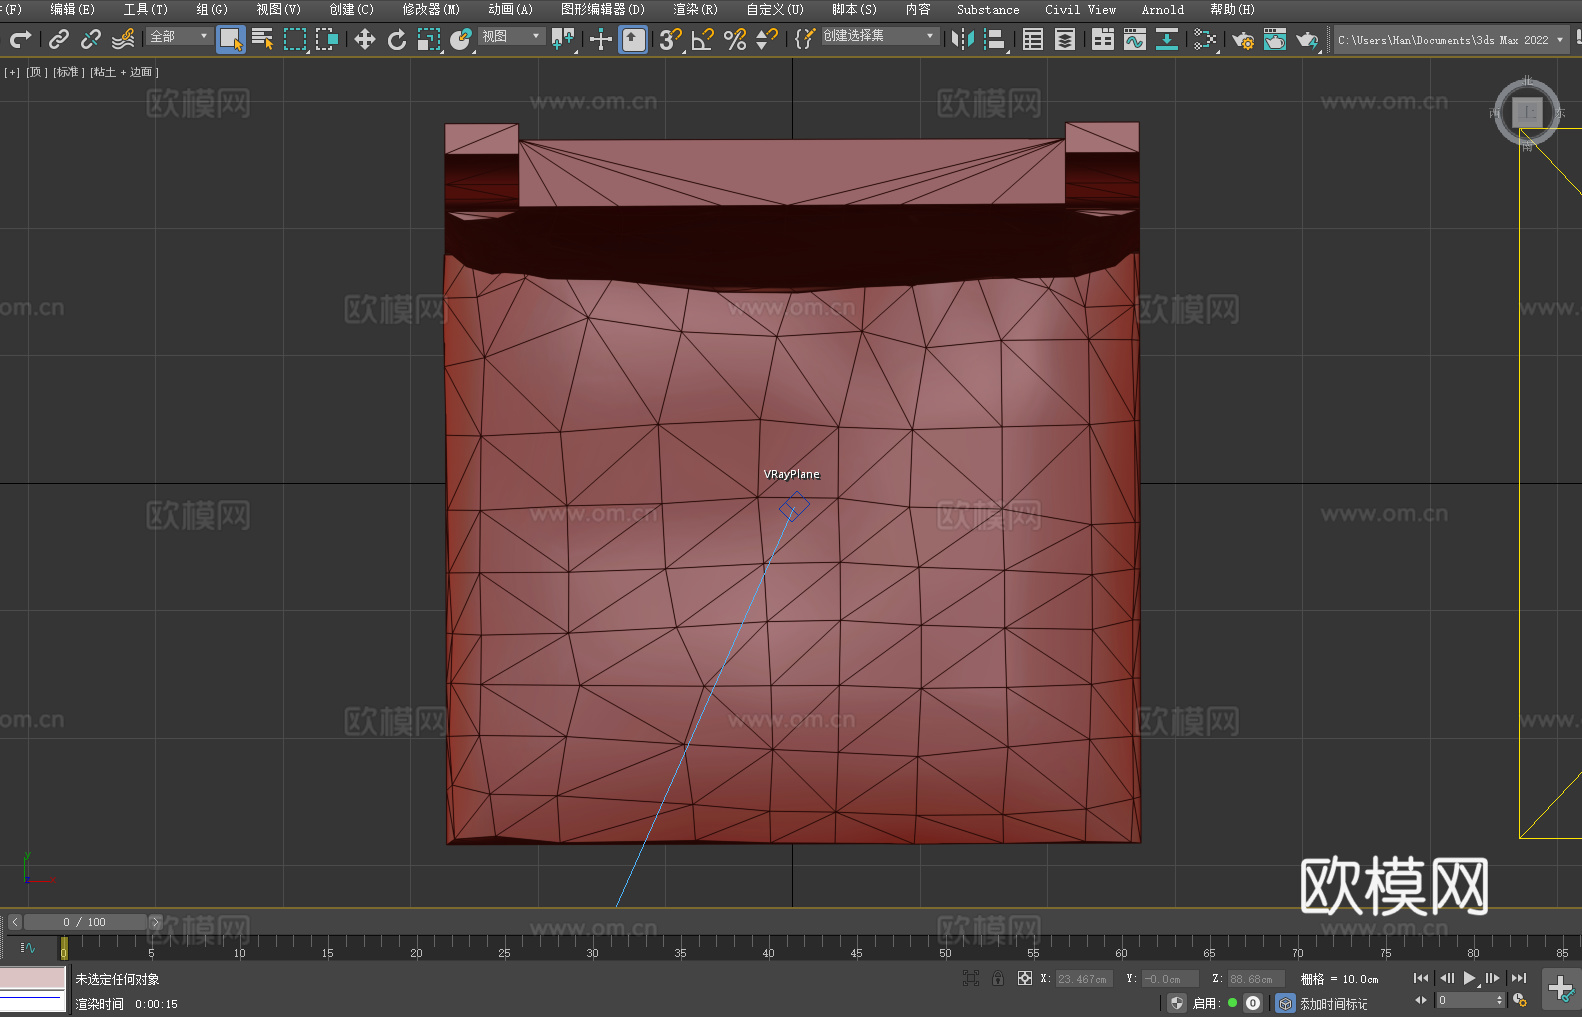
Task: Toggle Percent Snap
Action: (735, 39)
